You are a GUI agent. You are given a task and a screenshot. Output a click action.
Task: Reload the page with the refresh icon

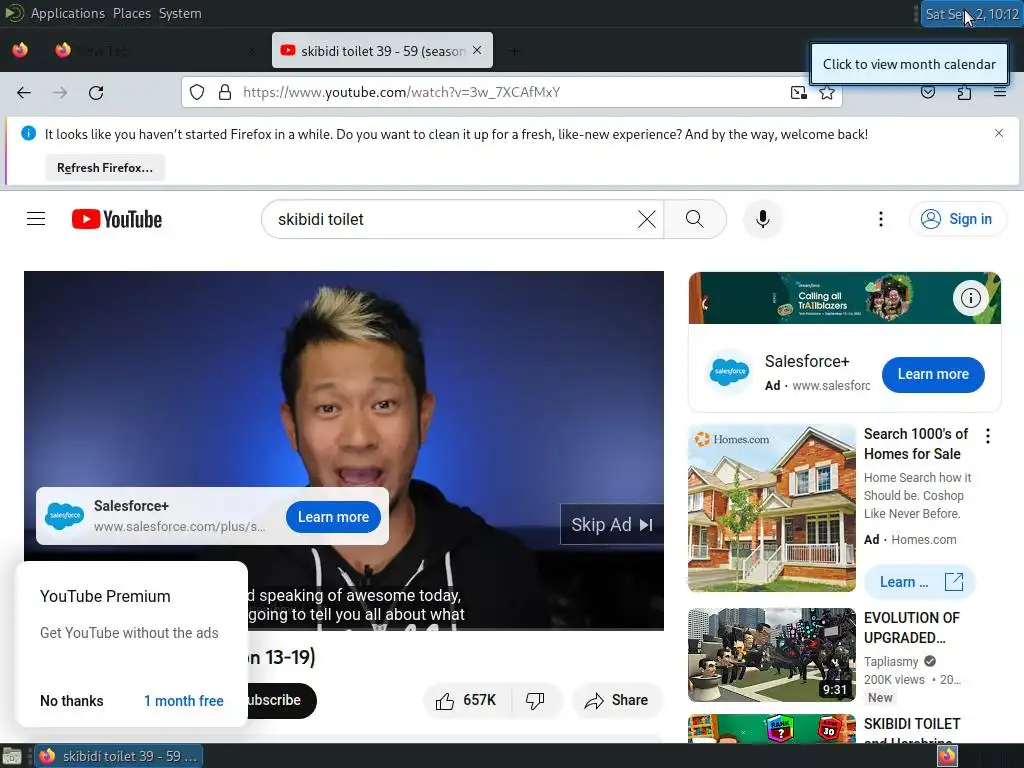coord(96,93)
